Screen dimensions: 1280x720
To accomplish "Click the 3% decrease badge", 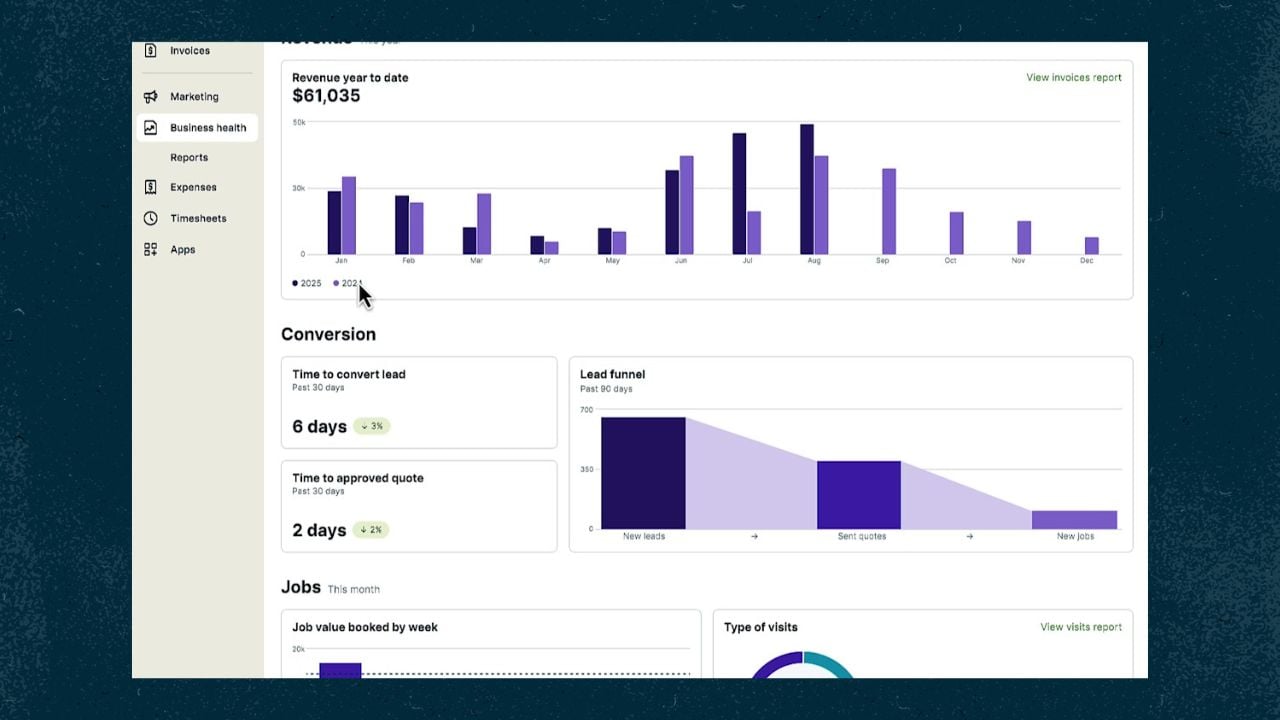I will (x=372, y=426).
